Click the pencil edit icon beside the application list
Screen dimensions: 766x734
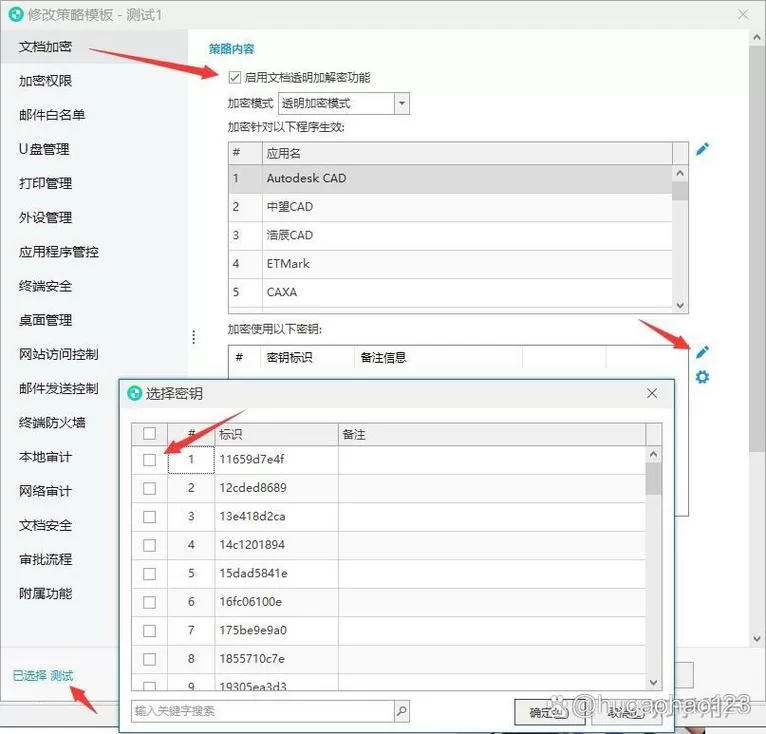click(702, 150)
